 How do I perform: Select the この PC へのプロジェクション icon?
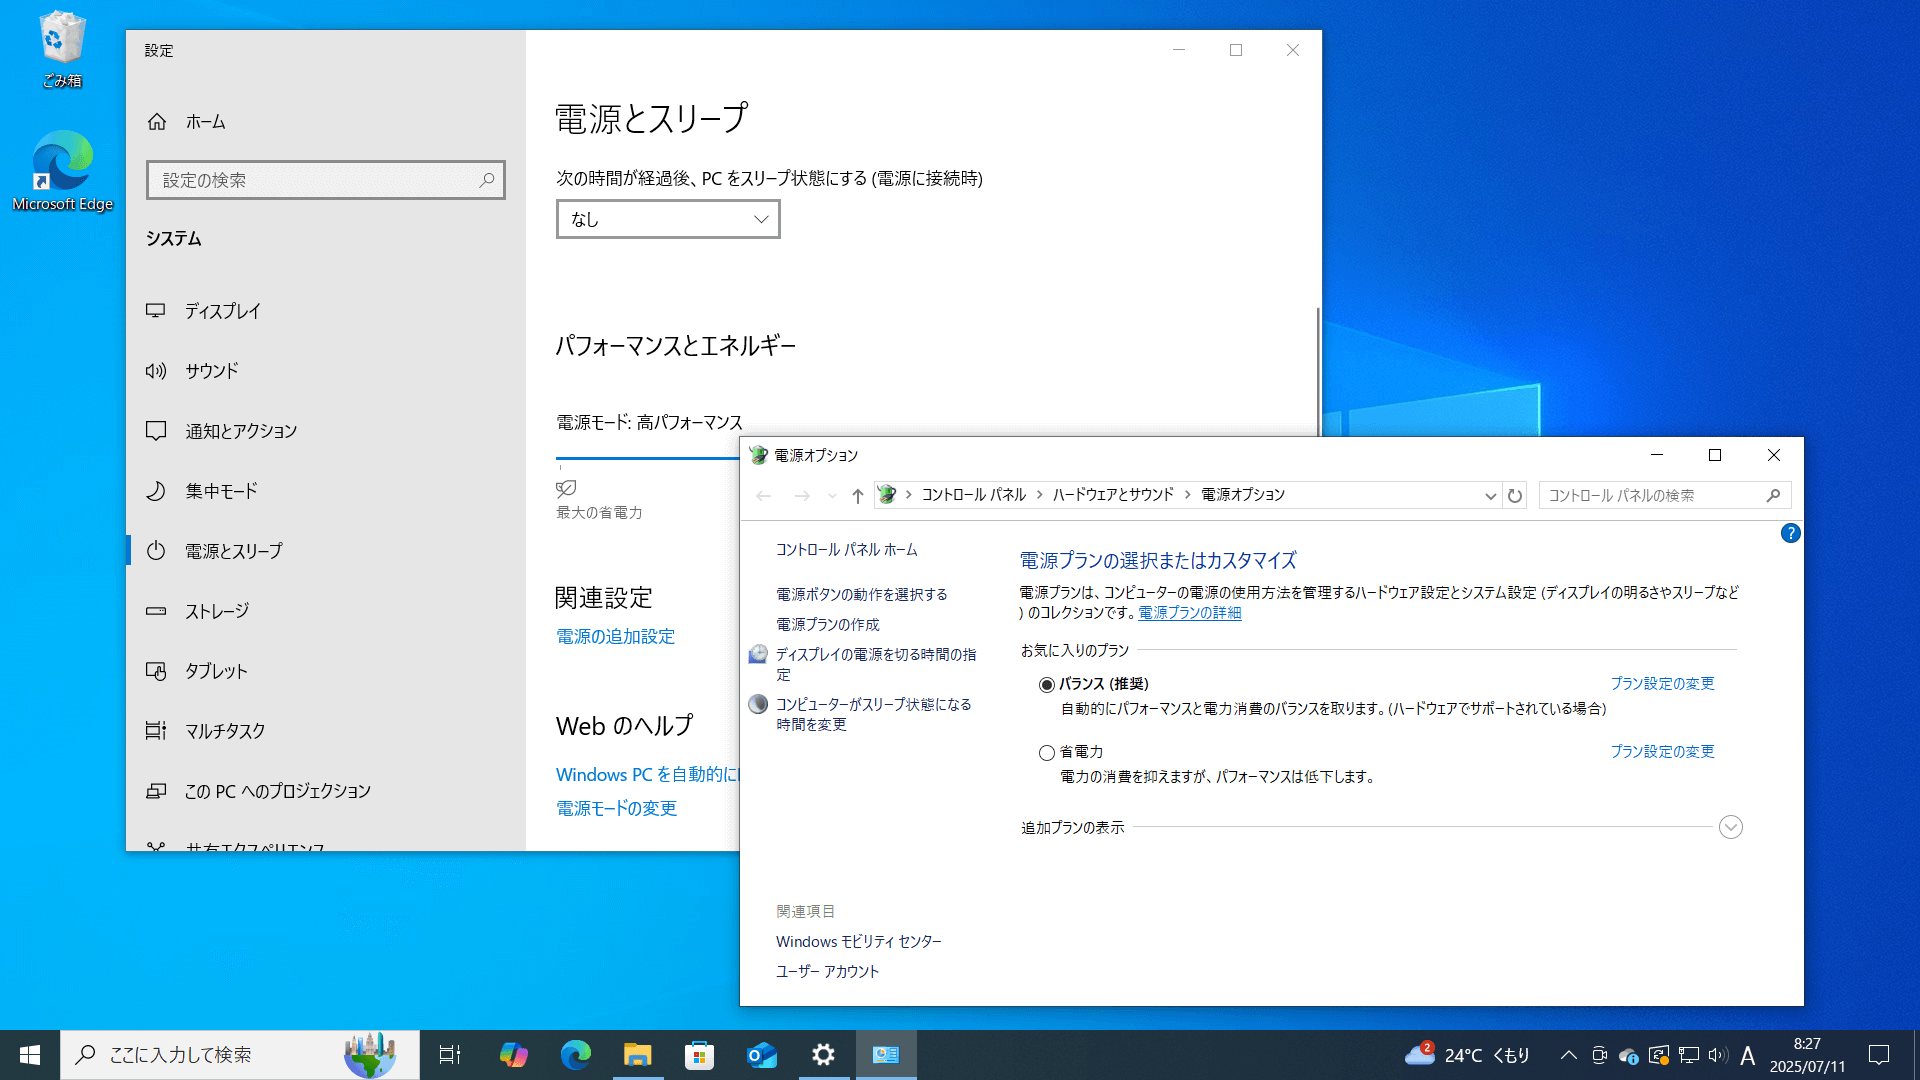156,791
